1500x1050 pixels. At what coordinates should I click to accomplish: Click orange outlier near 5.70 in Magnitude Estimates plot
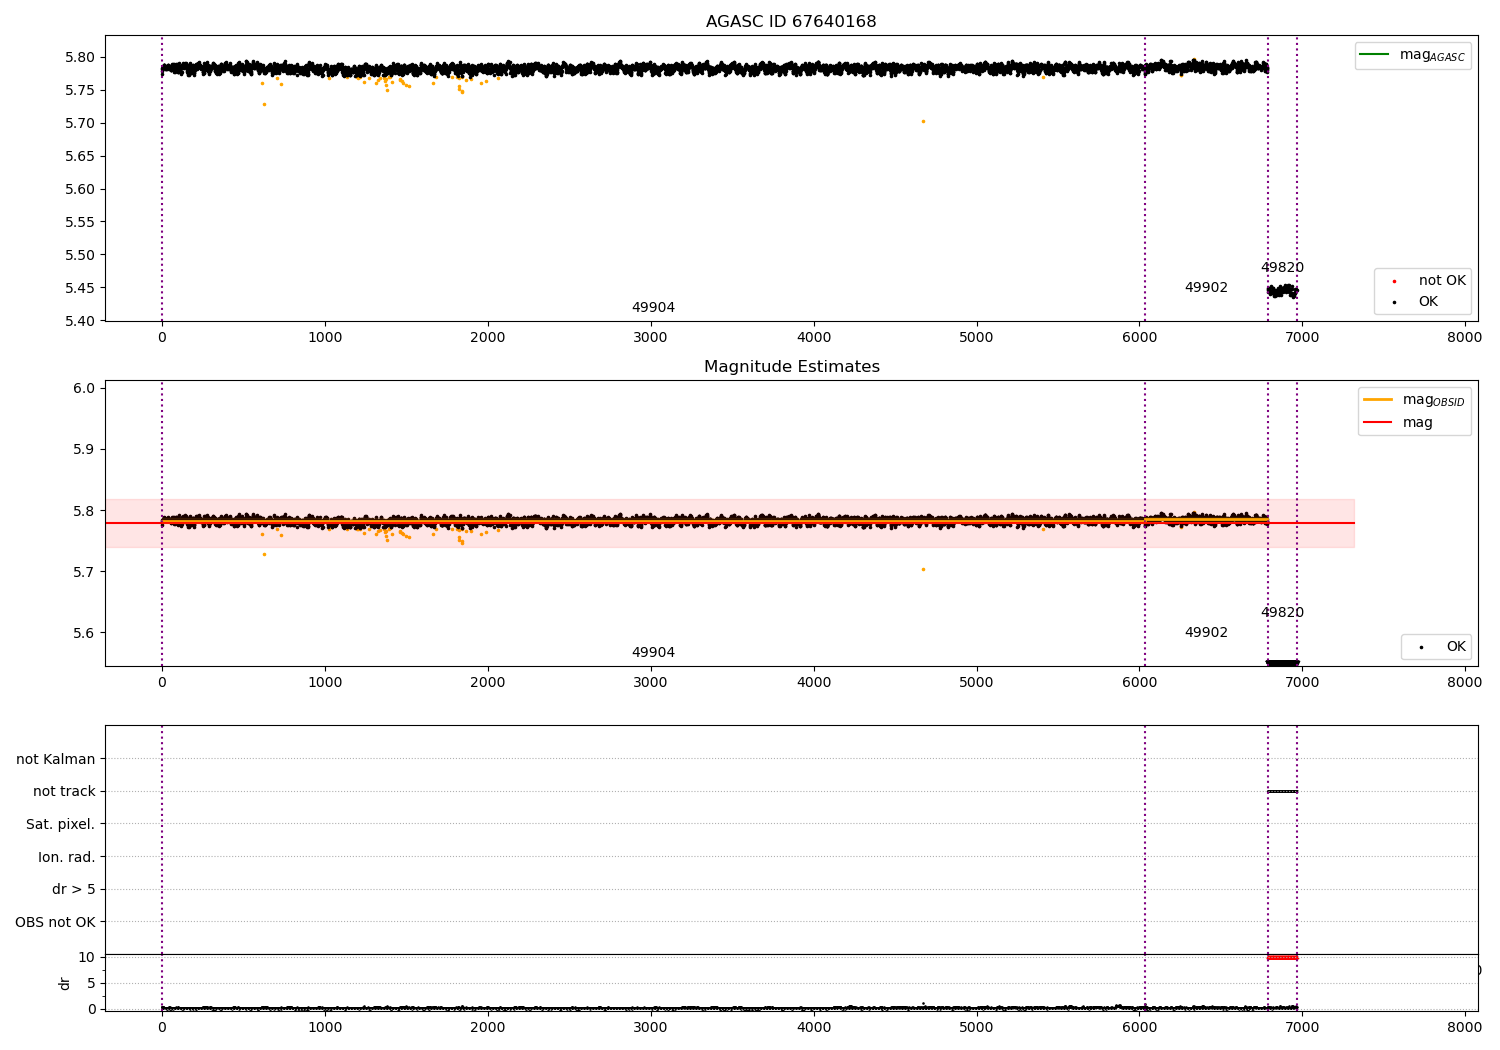click(923, 569)
